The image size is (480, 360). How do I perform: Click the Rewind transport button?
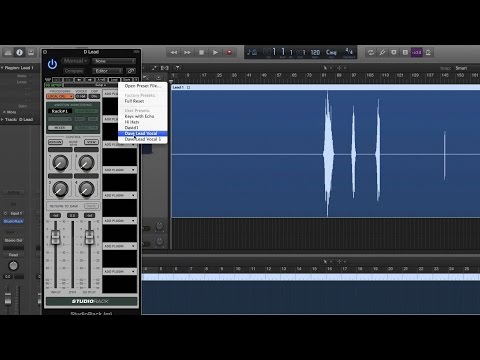point(174,52)
